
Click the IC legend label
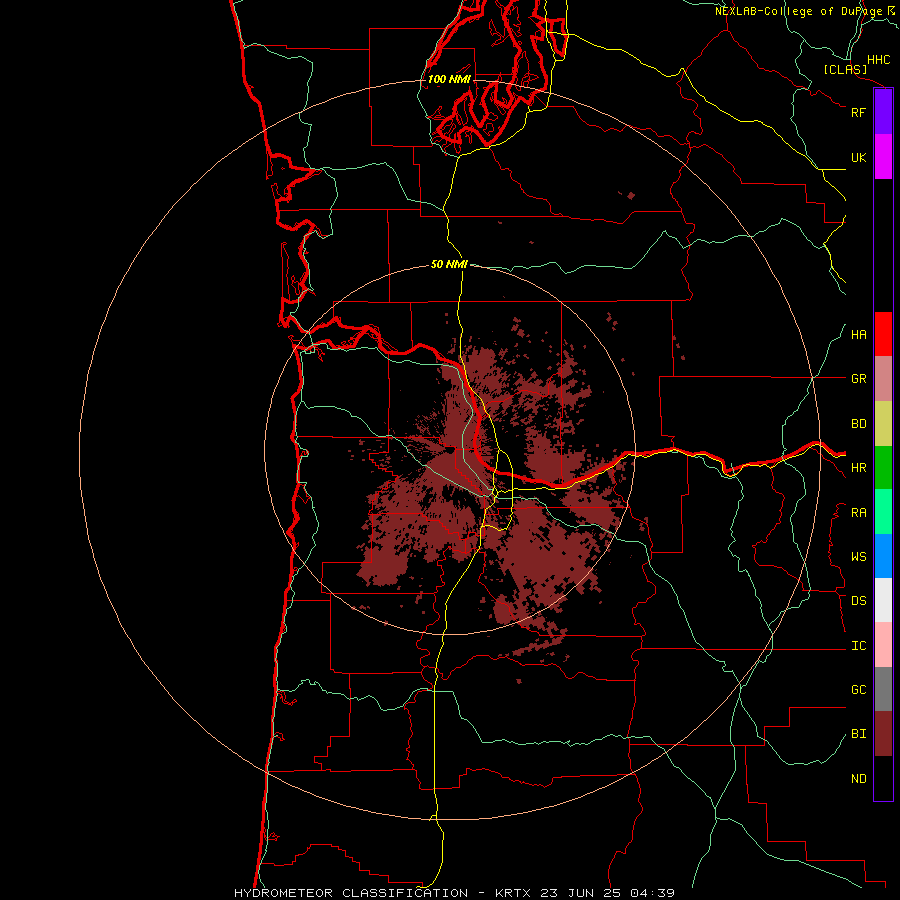point(858,646)
